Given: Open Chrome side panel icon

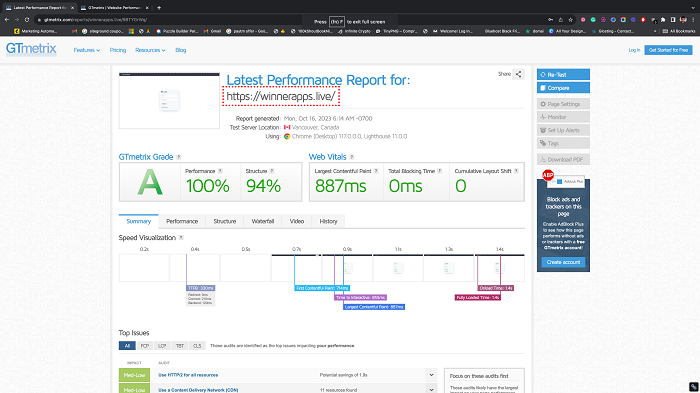Looking at the screenshot, I should tap(673, 20).
